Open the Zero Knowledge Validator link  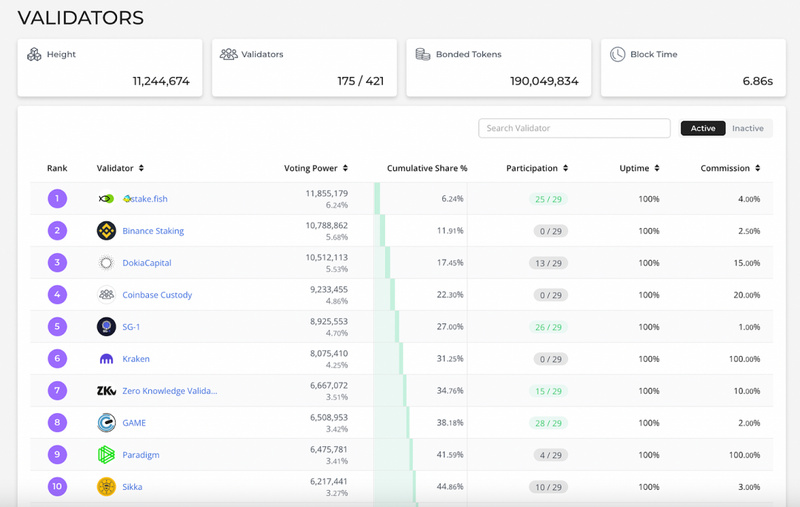(169, 391)
